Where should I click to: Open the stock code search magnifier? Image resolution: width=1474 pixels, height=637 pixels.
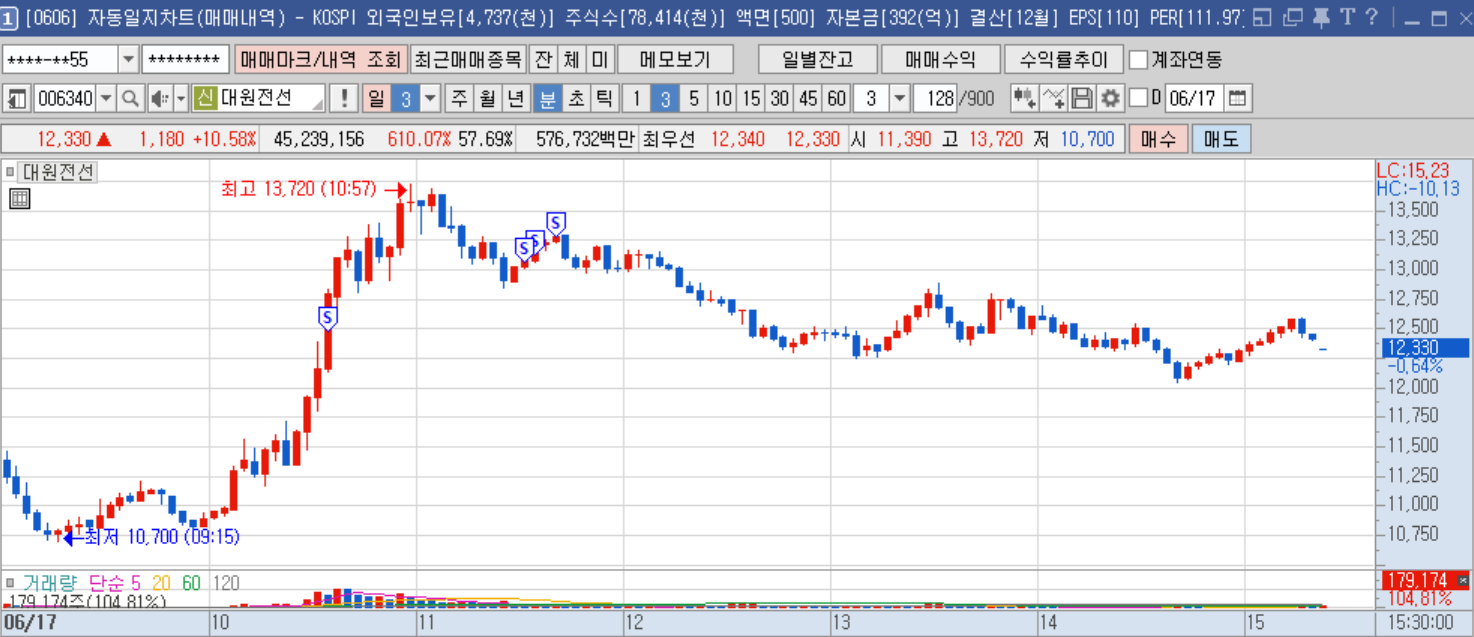pyautogui.click(x=131, y=98)
